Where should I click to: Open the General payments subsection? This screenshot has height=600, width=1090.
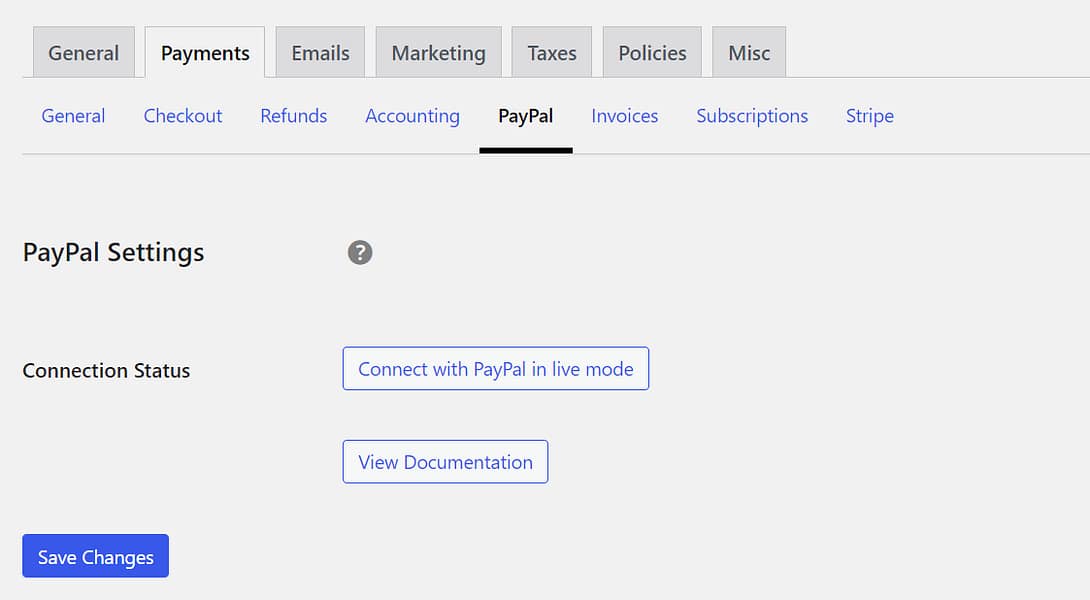pyautogui.click(x=73, y=116)
